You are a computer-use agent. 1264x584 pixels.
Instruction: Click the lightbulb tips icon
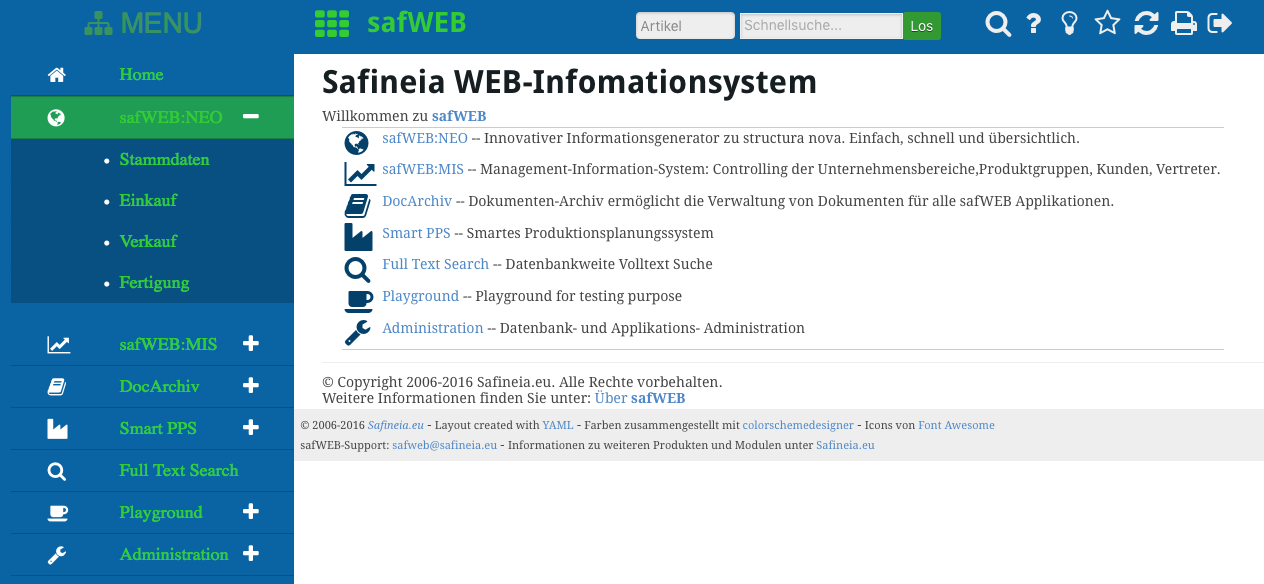1070,24
